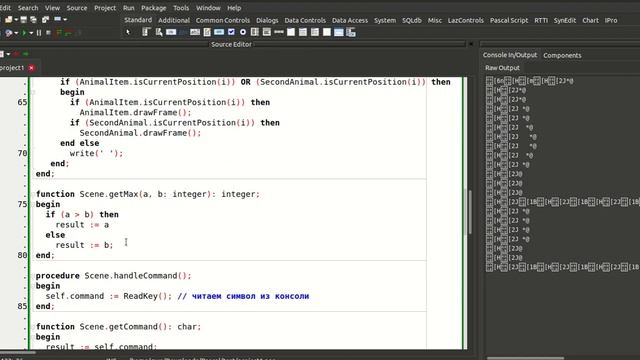Collapse fold marker at Scene.handleCommand procedure
The width and height of the screenshot is (640, 360).
coord(33,276)
